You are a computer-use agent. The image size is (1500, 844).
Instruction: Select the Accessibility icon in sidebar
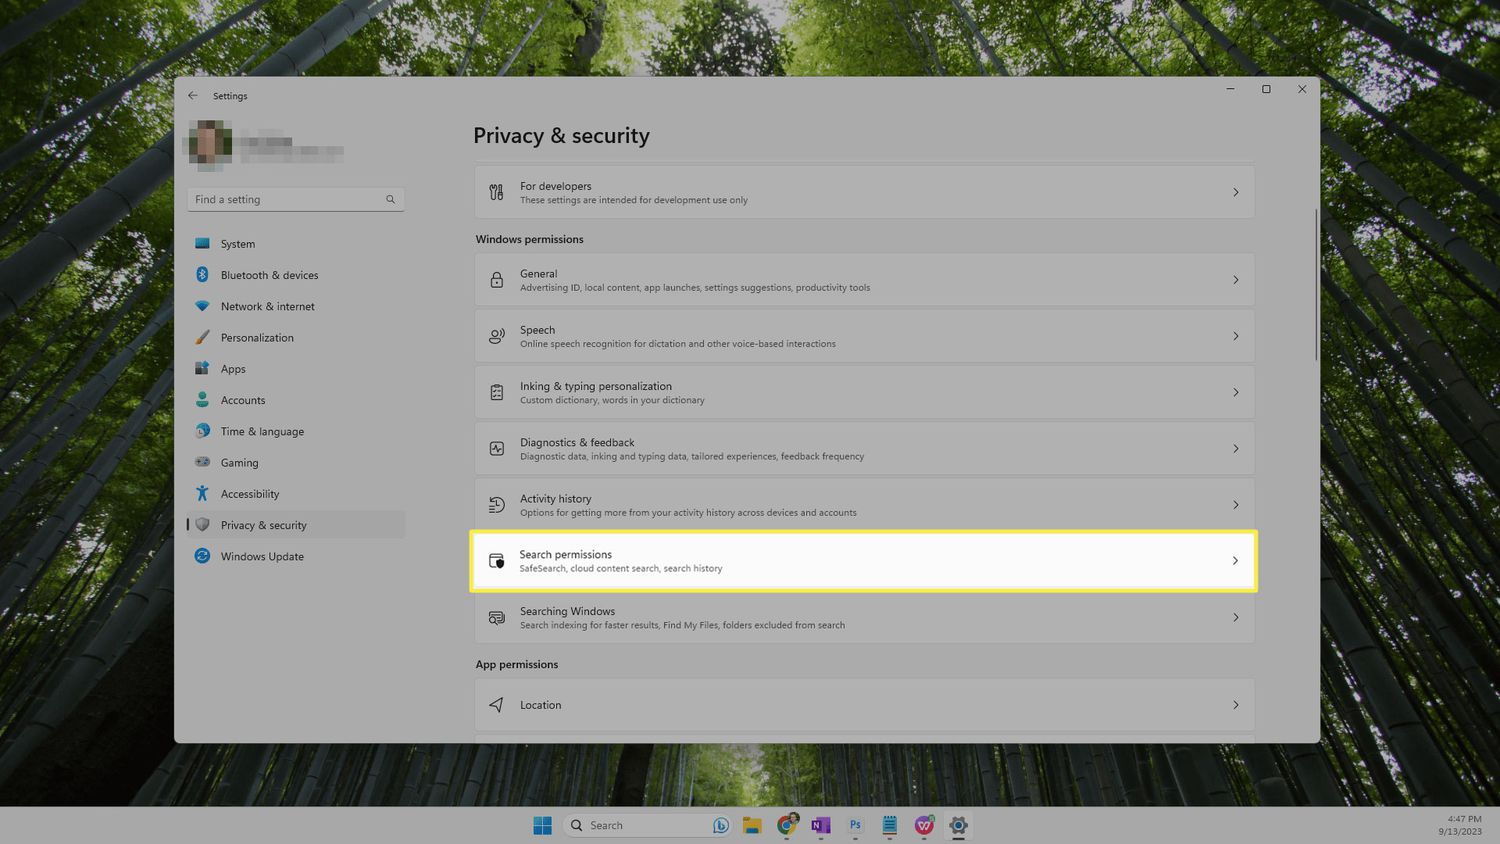tap(202, 494)
